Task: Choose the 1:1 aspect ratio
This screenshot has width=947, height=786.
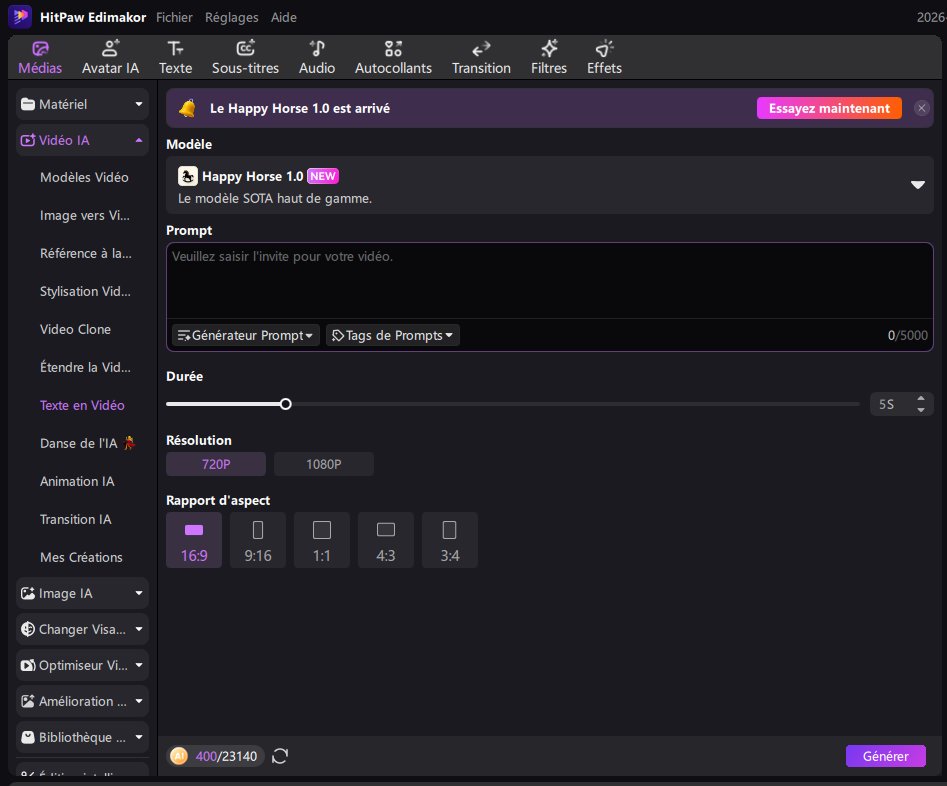Action: pyautogui.click(x=322, y=540)
